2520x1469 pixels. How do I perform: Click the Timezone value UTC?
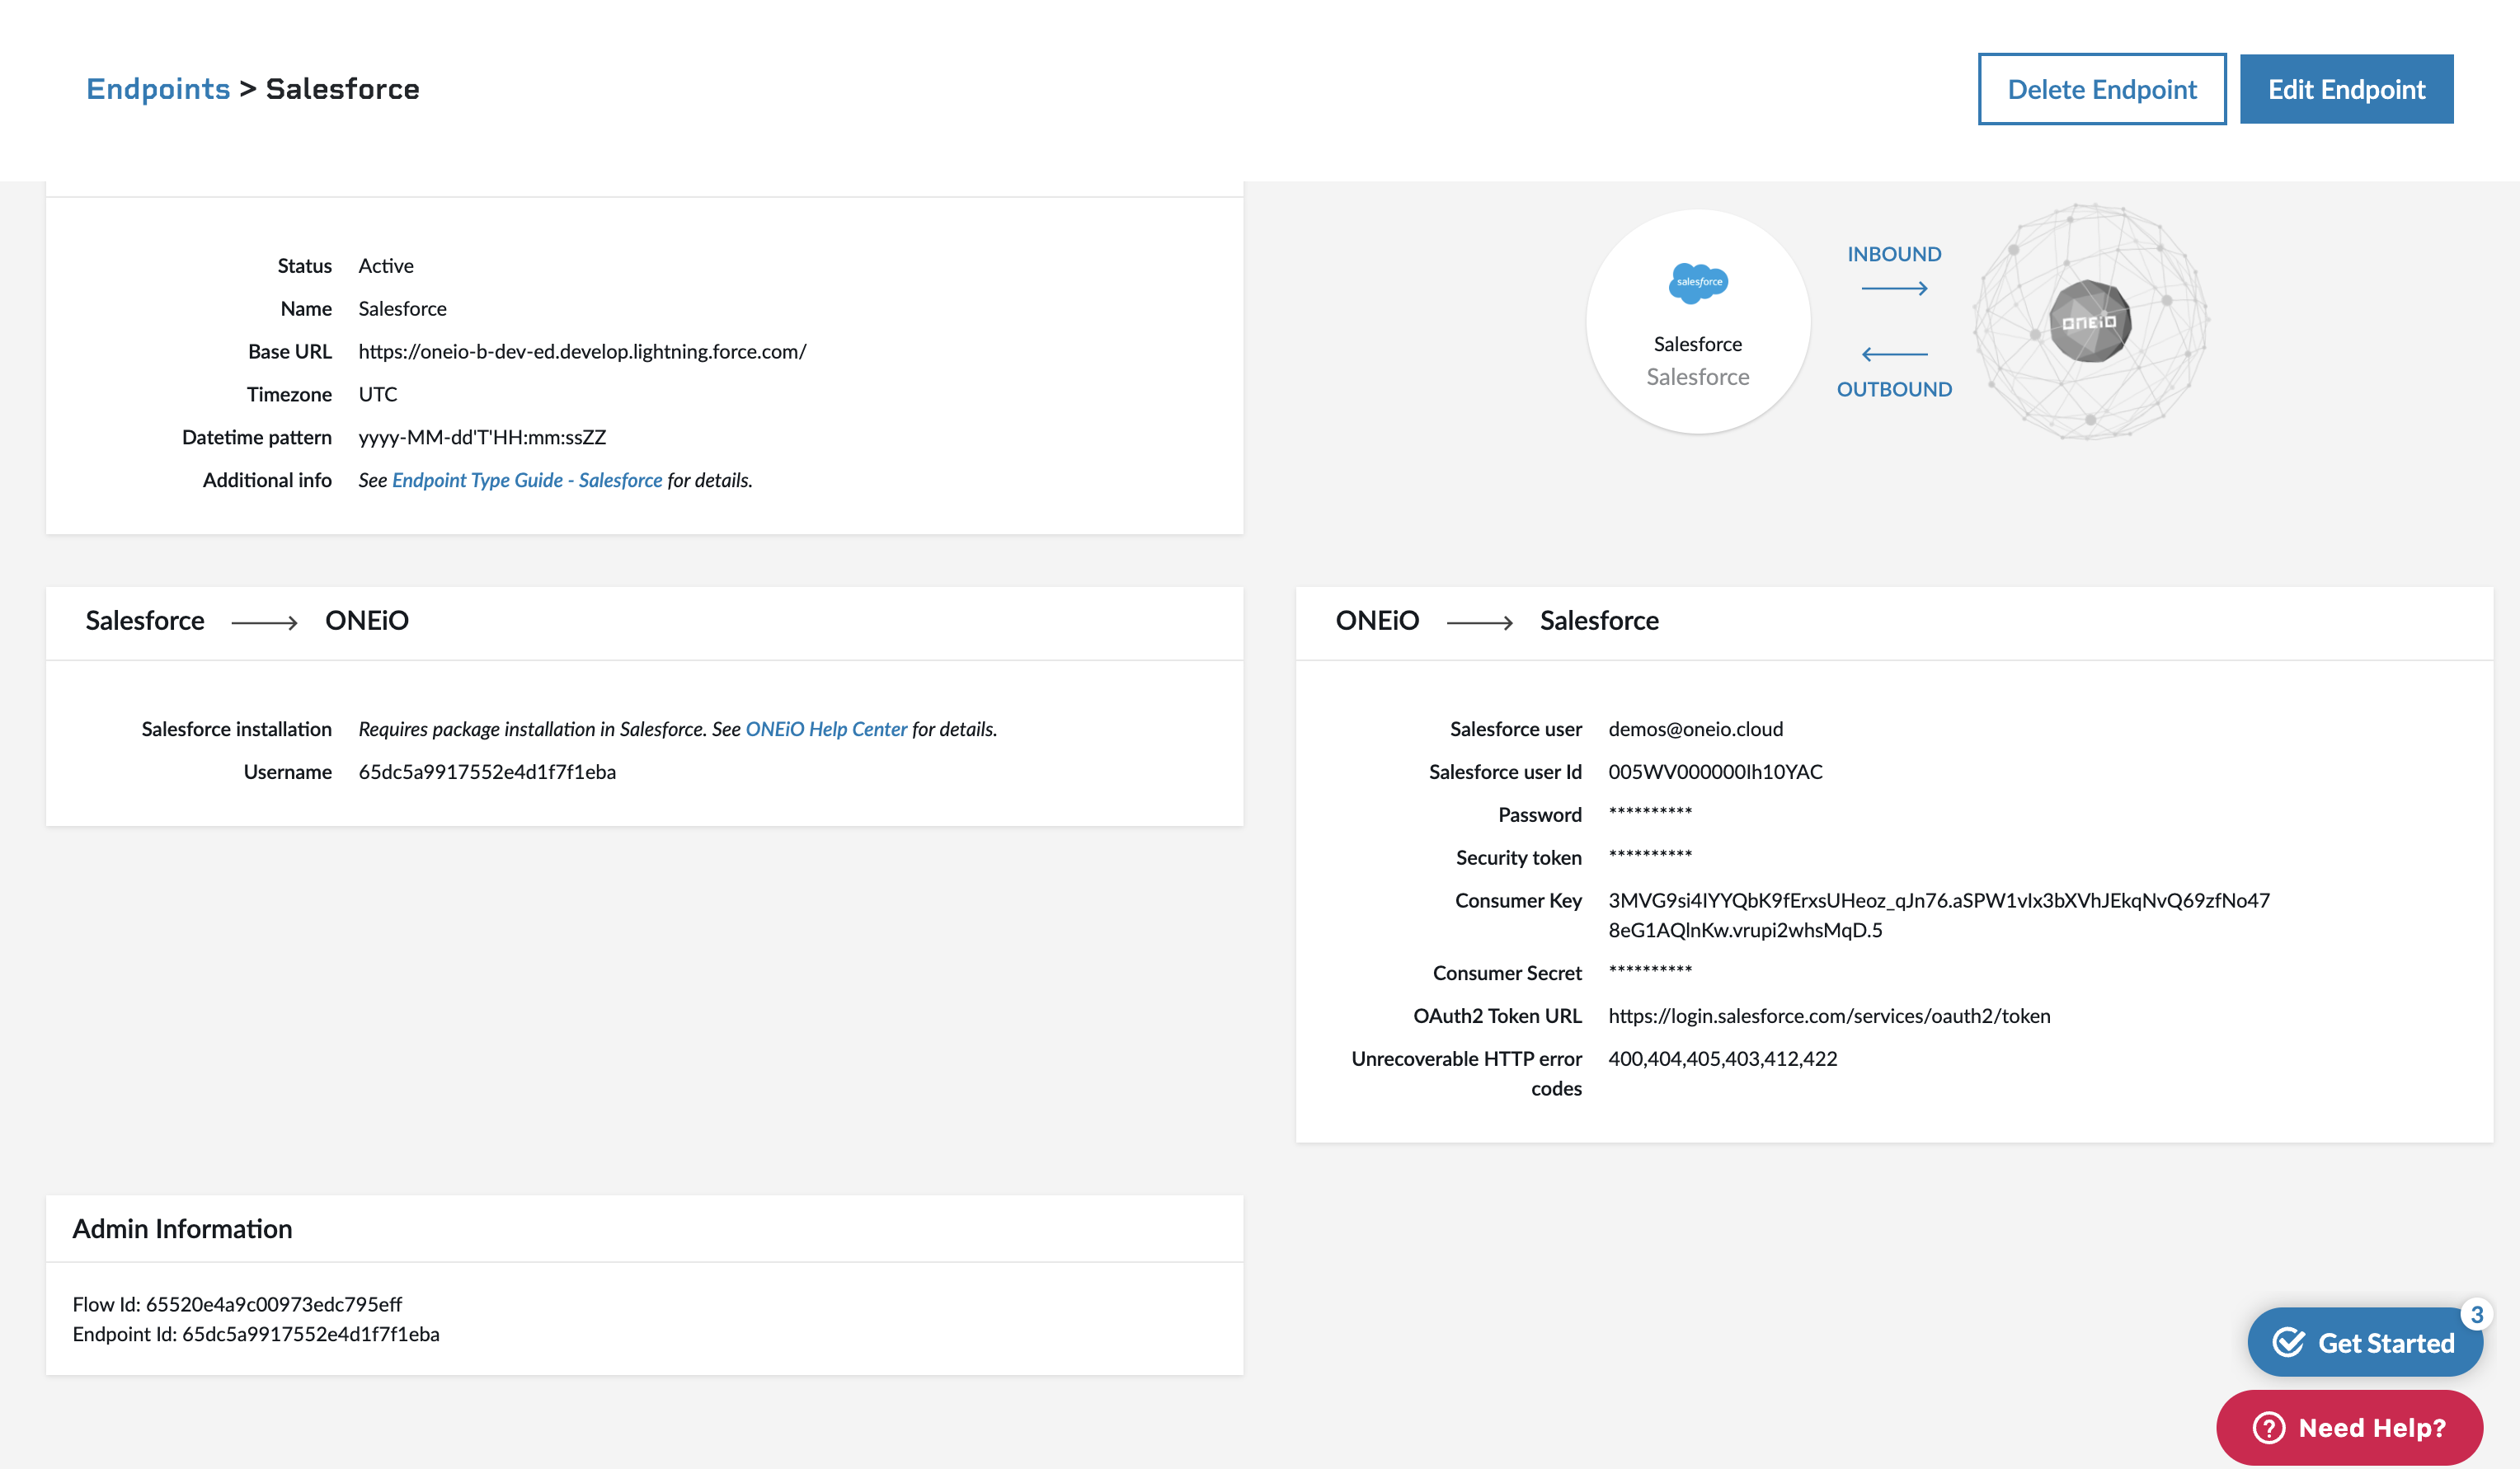coord(378,394)
